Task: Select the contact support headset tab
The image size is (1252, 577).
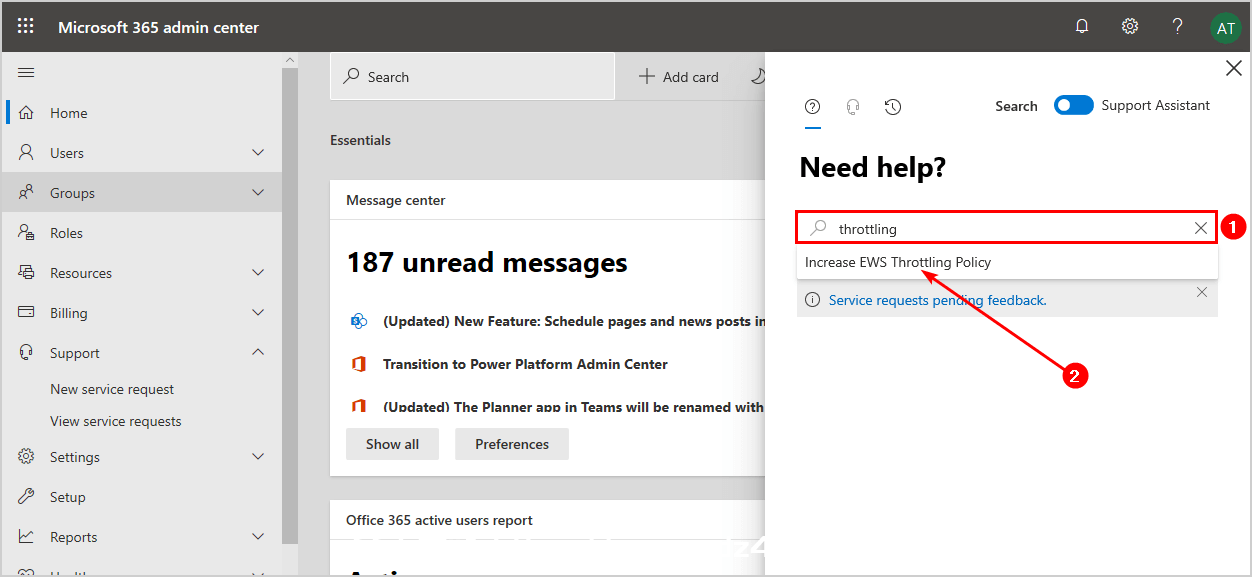Action: click(853, 106)
